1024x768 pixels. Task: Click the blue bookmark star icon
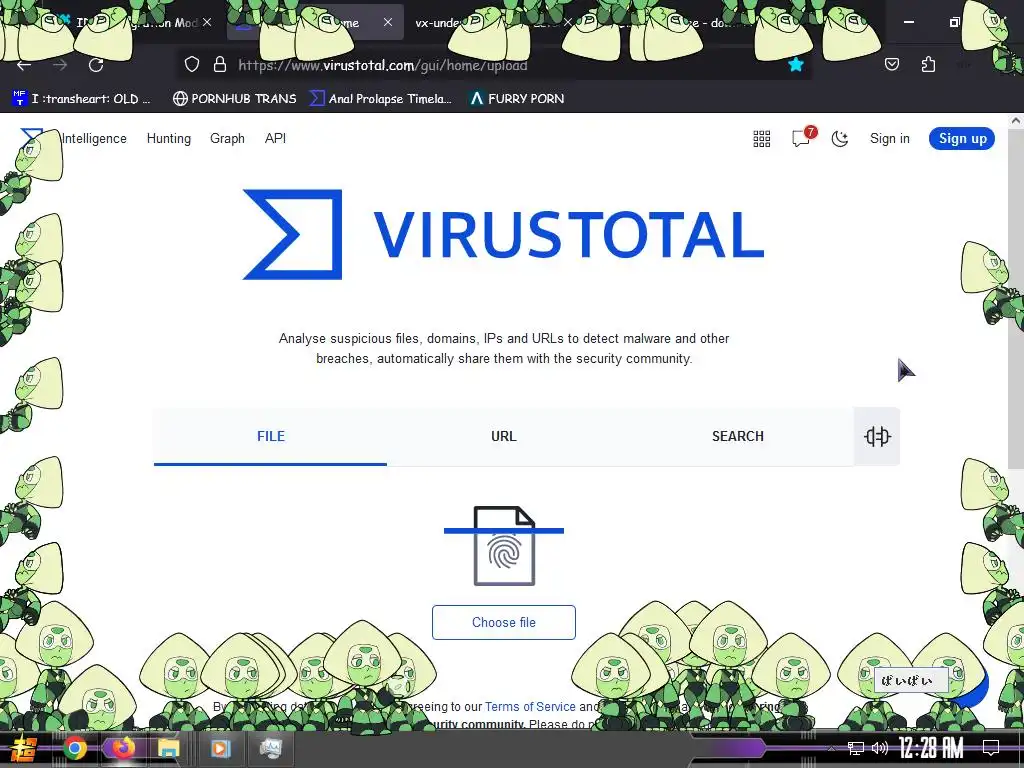tap(795, 64)
